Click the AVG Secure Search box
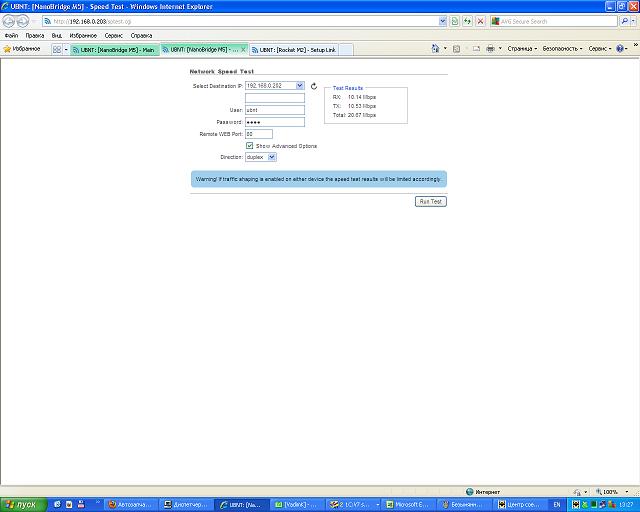The height and width of the screenshot is (512, 640). point(554,21)
